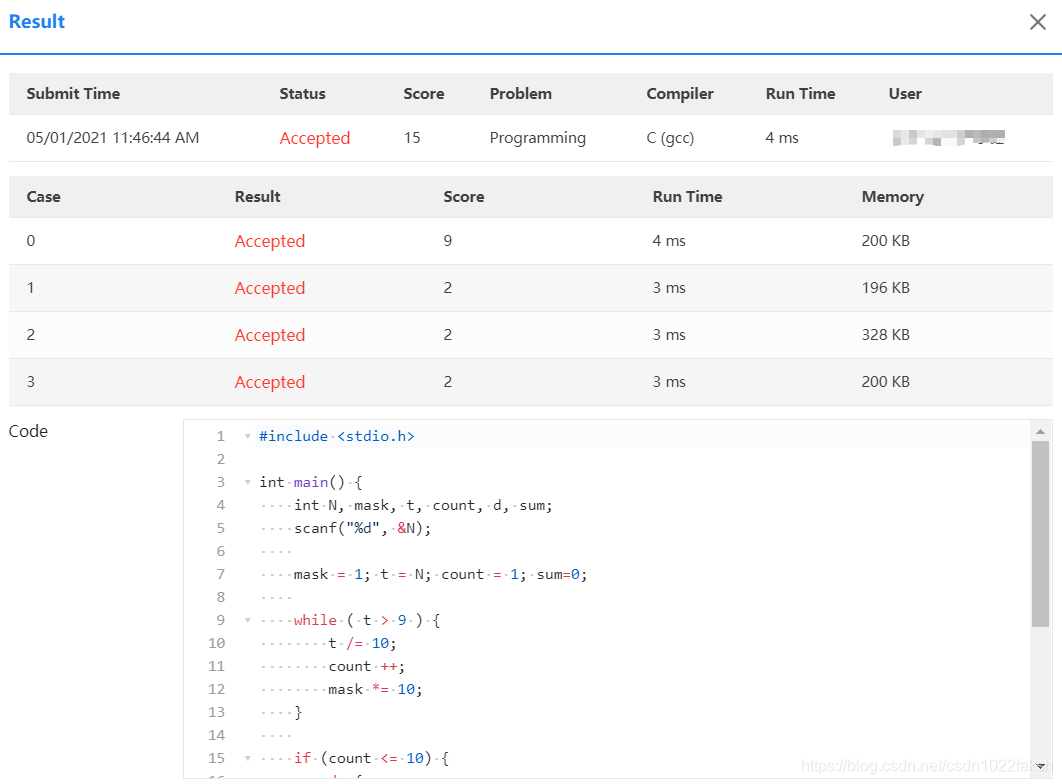
Task: Click the 'count ++;' code line
Action: coord(366,666)
